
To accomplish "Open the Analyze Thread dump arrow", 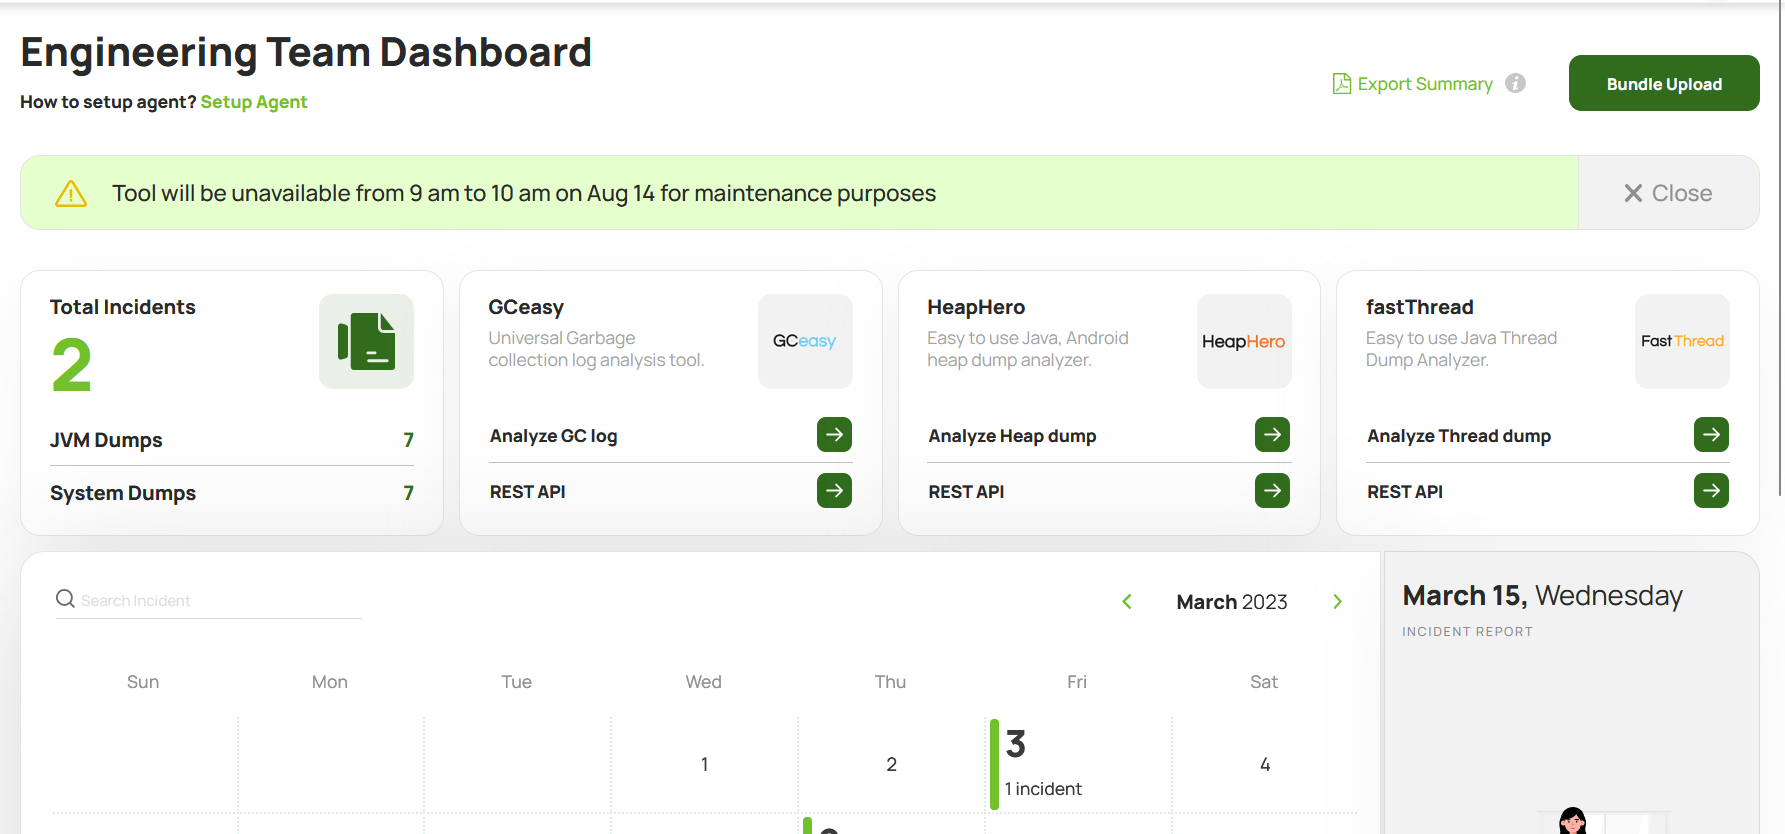I will point(1711,435).
